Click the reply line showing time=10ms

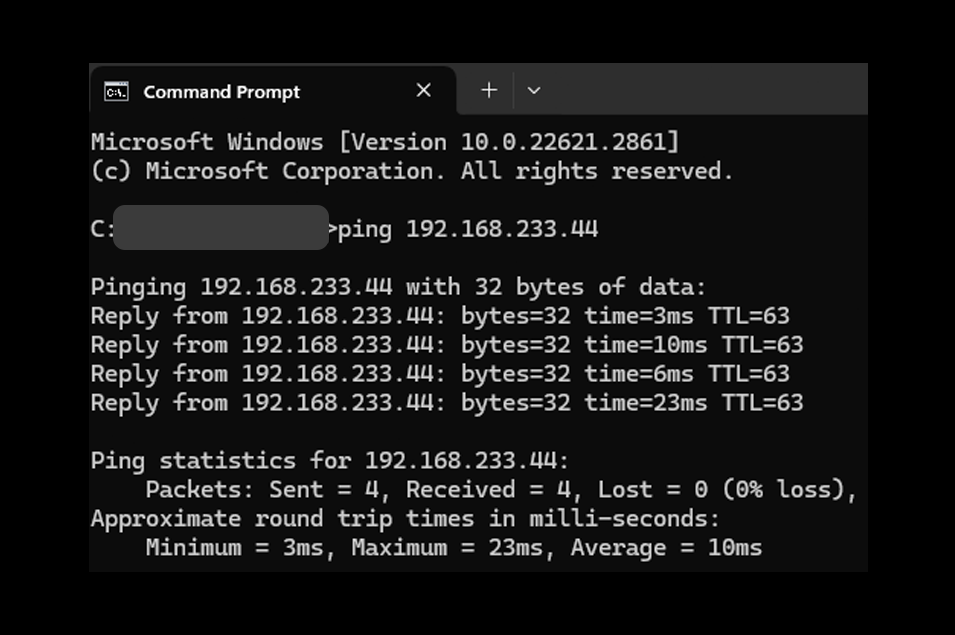(446, 345)
